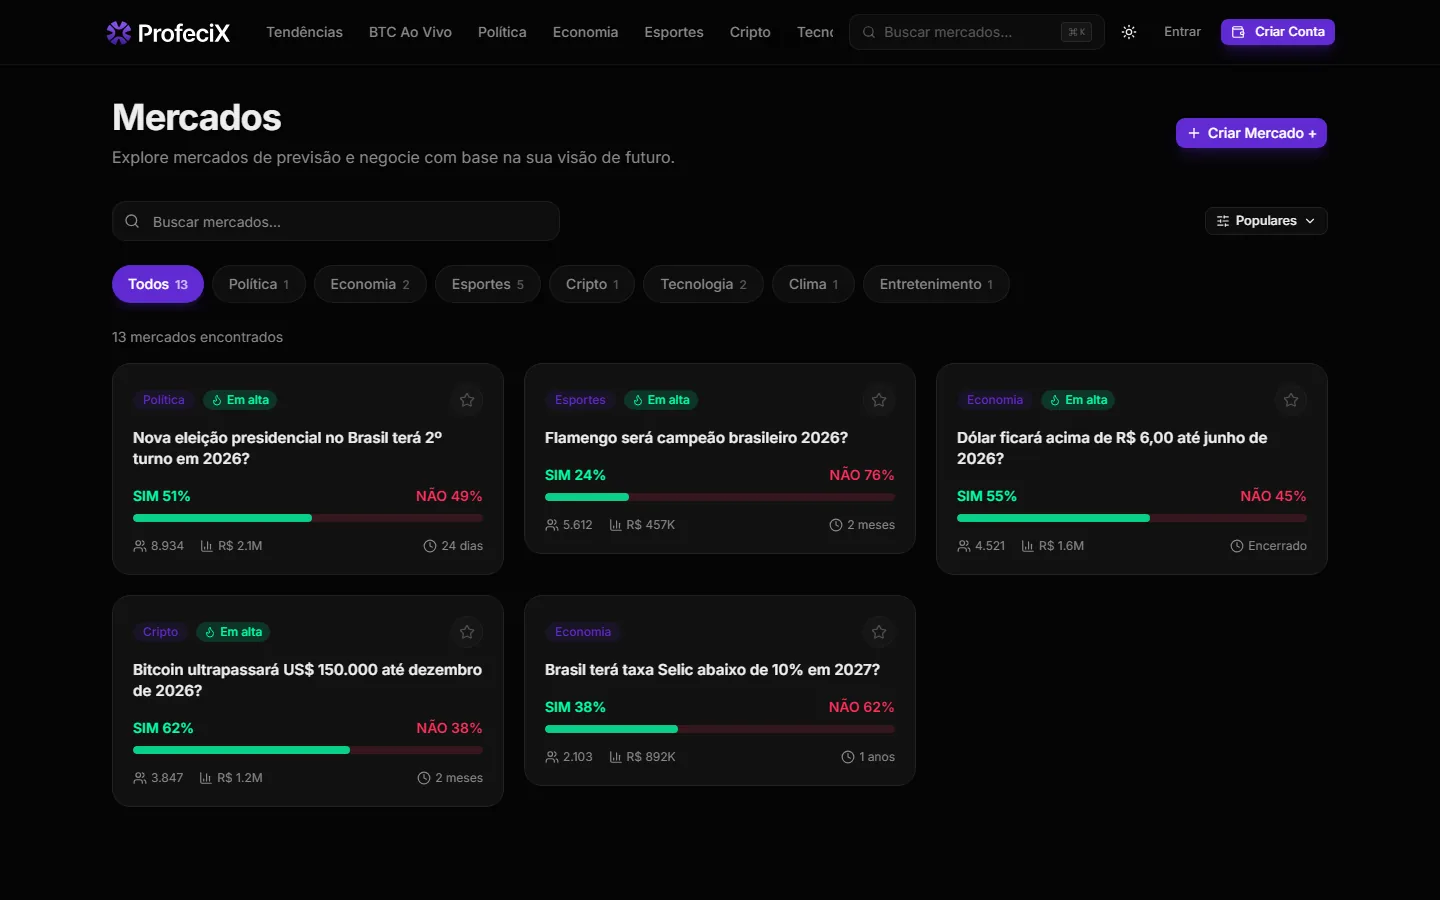
Task: Click the Esportes tag on Flamengo card
Action: click(x=580, y=400)
